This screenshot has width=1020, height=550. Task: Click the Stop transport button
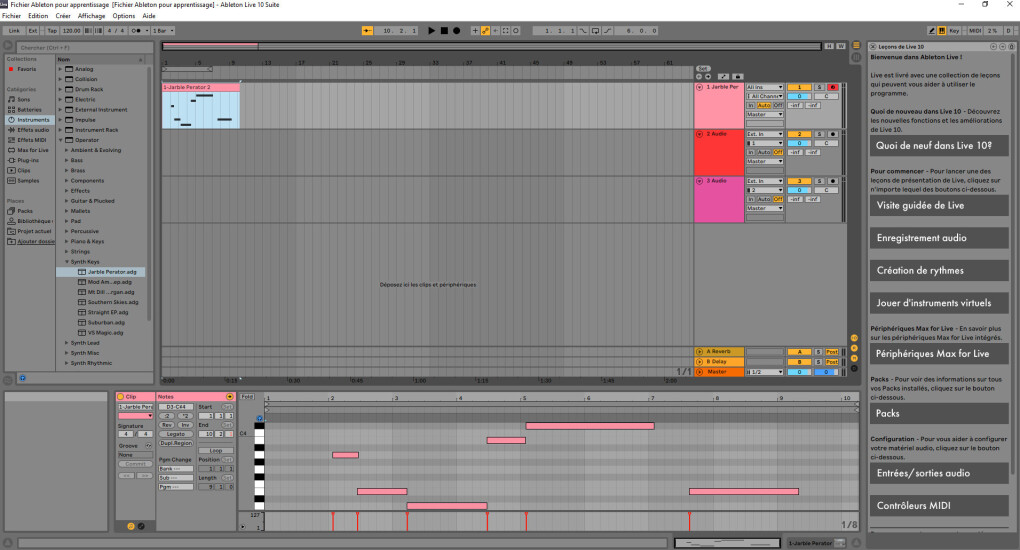444,31
